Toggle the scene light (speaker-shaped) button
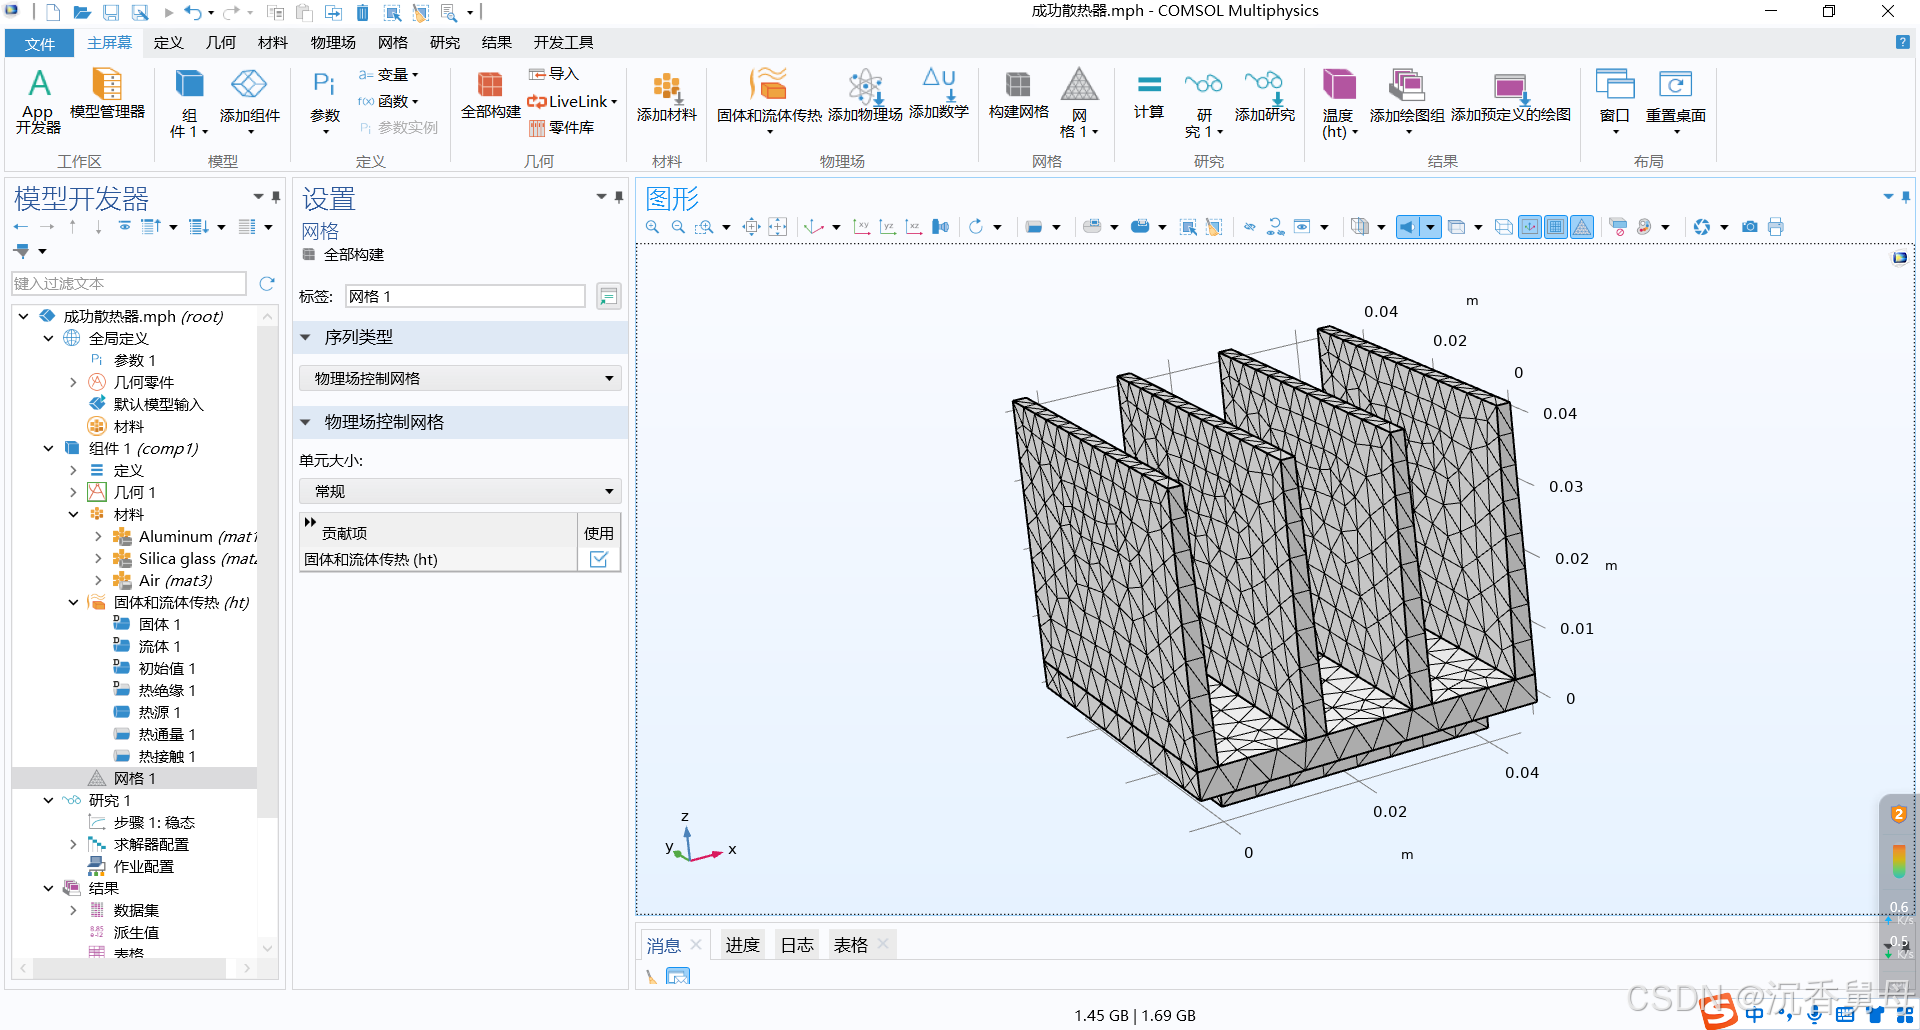 click(1407, 227)
